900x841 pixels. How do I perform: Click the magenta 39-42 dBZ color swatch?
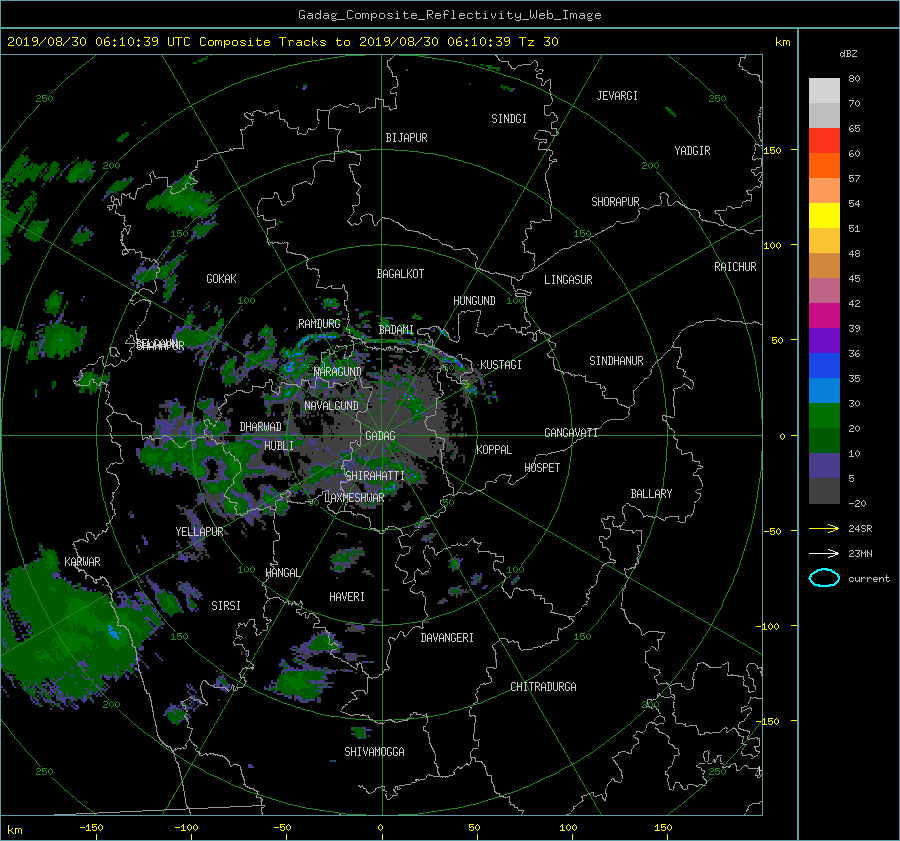click(824, 316)
